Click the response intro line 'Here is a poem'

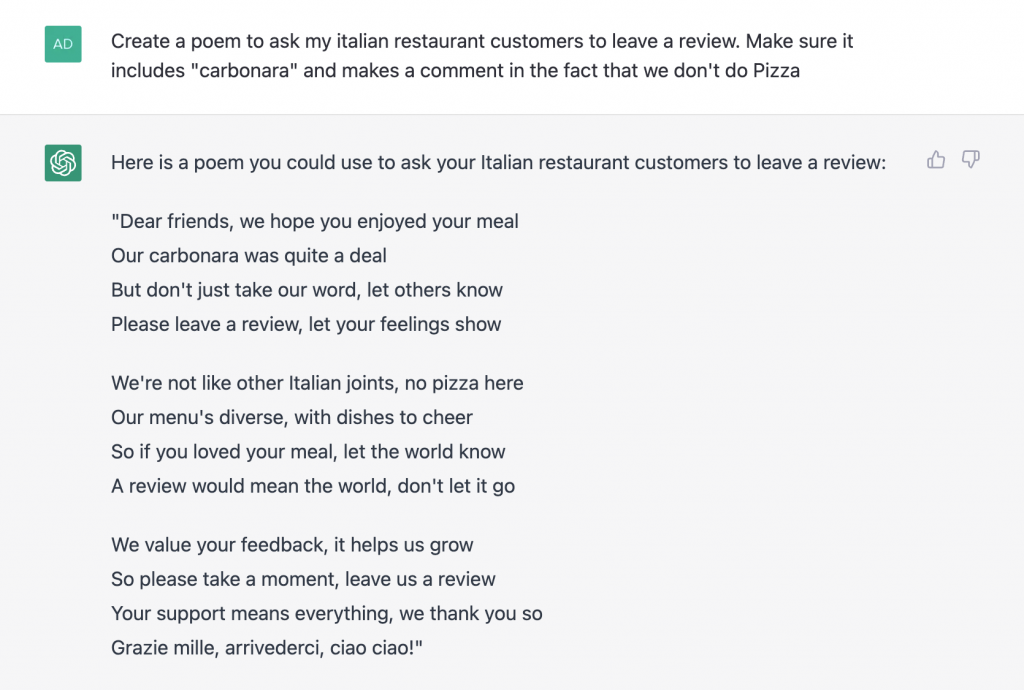coord(498,163)
